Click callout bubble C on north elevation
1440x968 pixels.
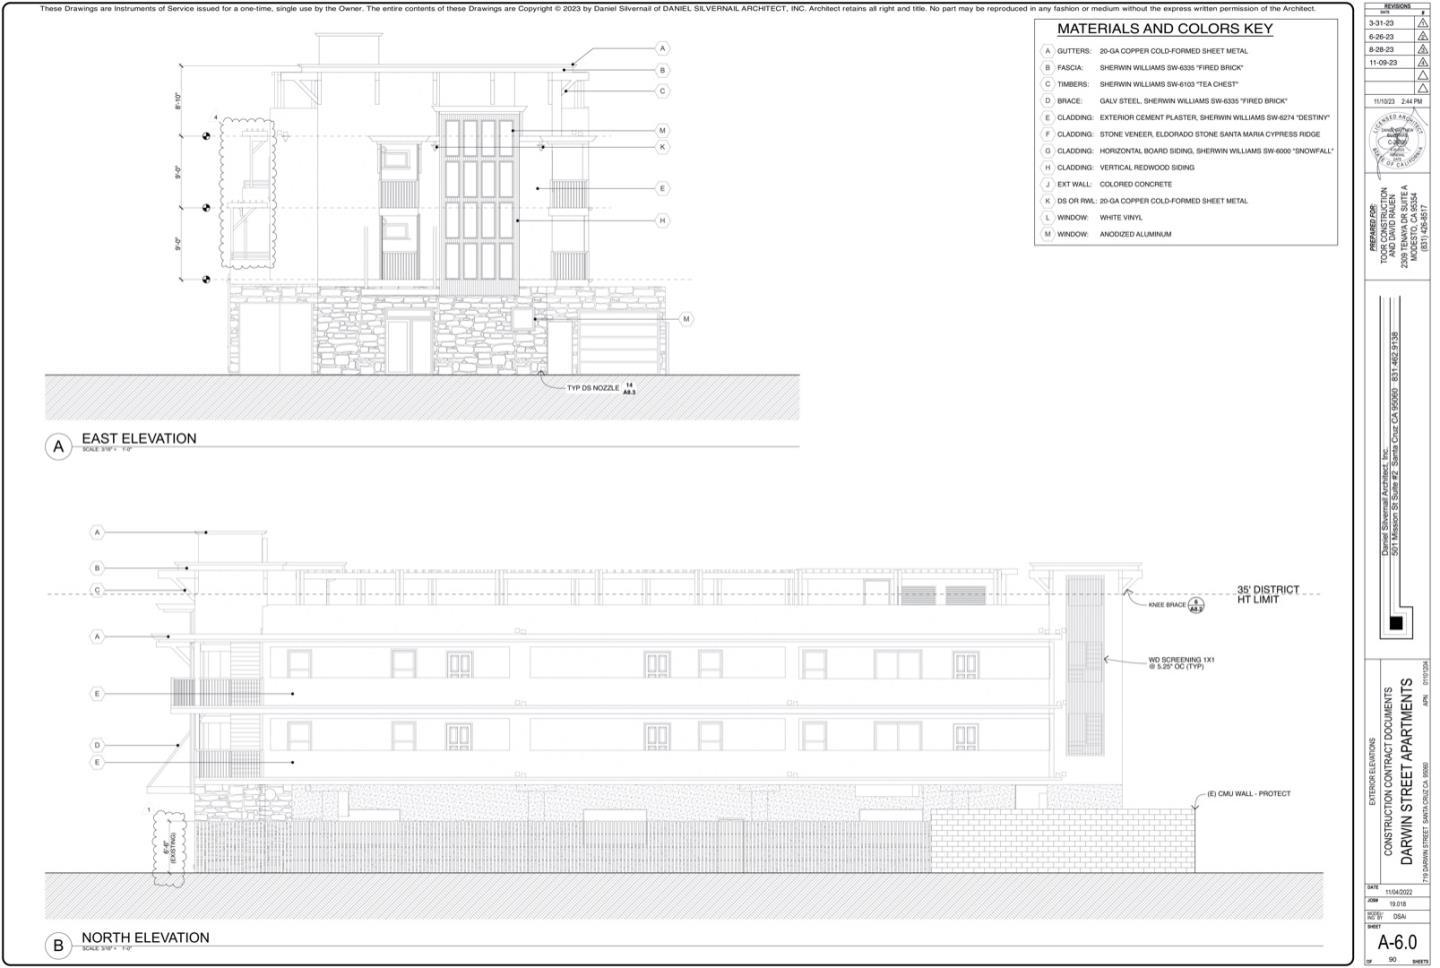97,590
